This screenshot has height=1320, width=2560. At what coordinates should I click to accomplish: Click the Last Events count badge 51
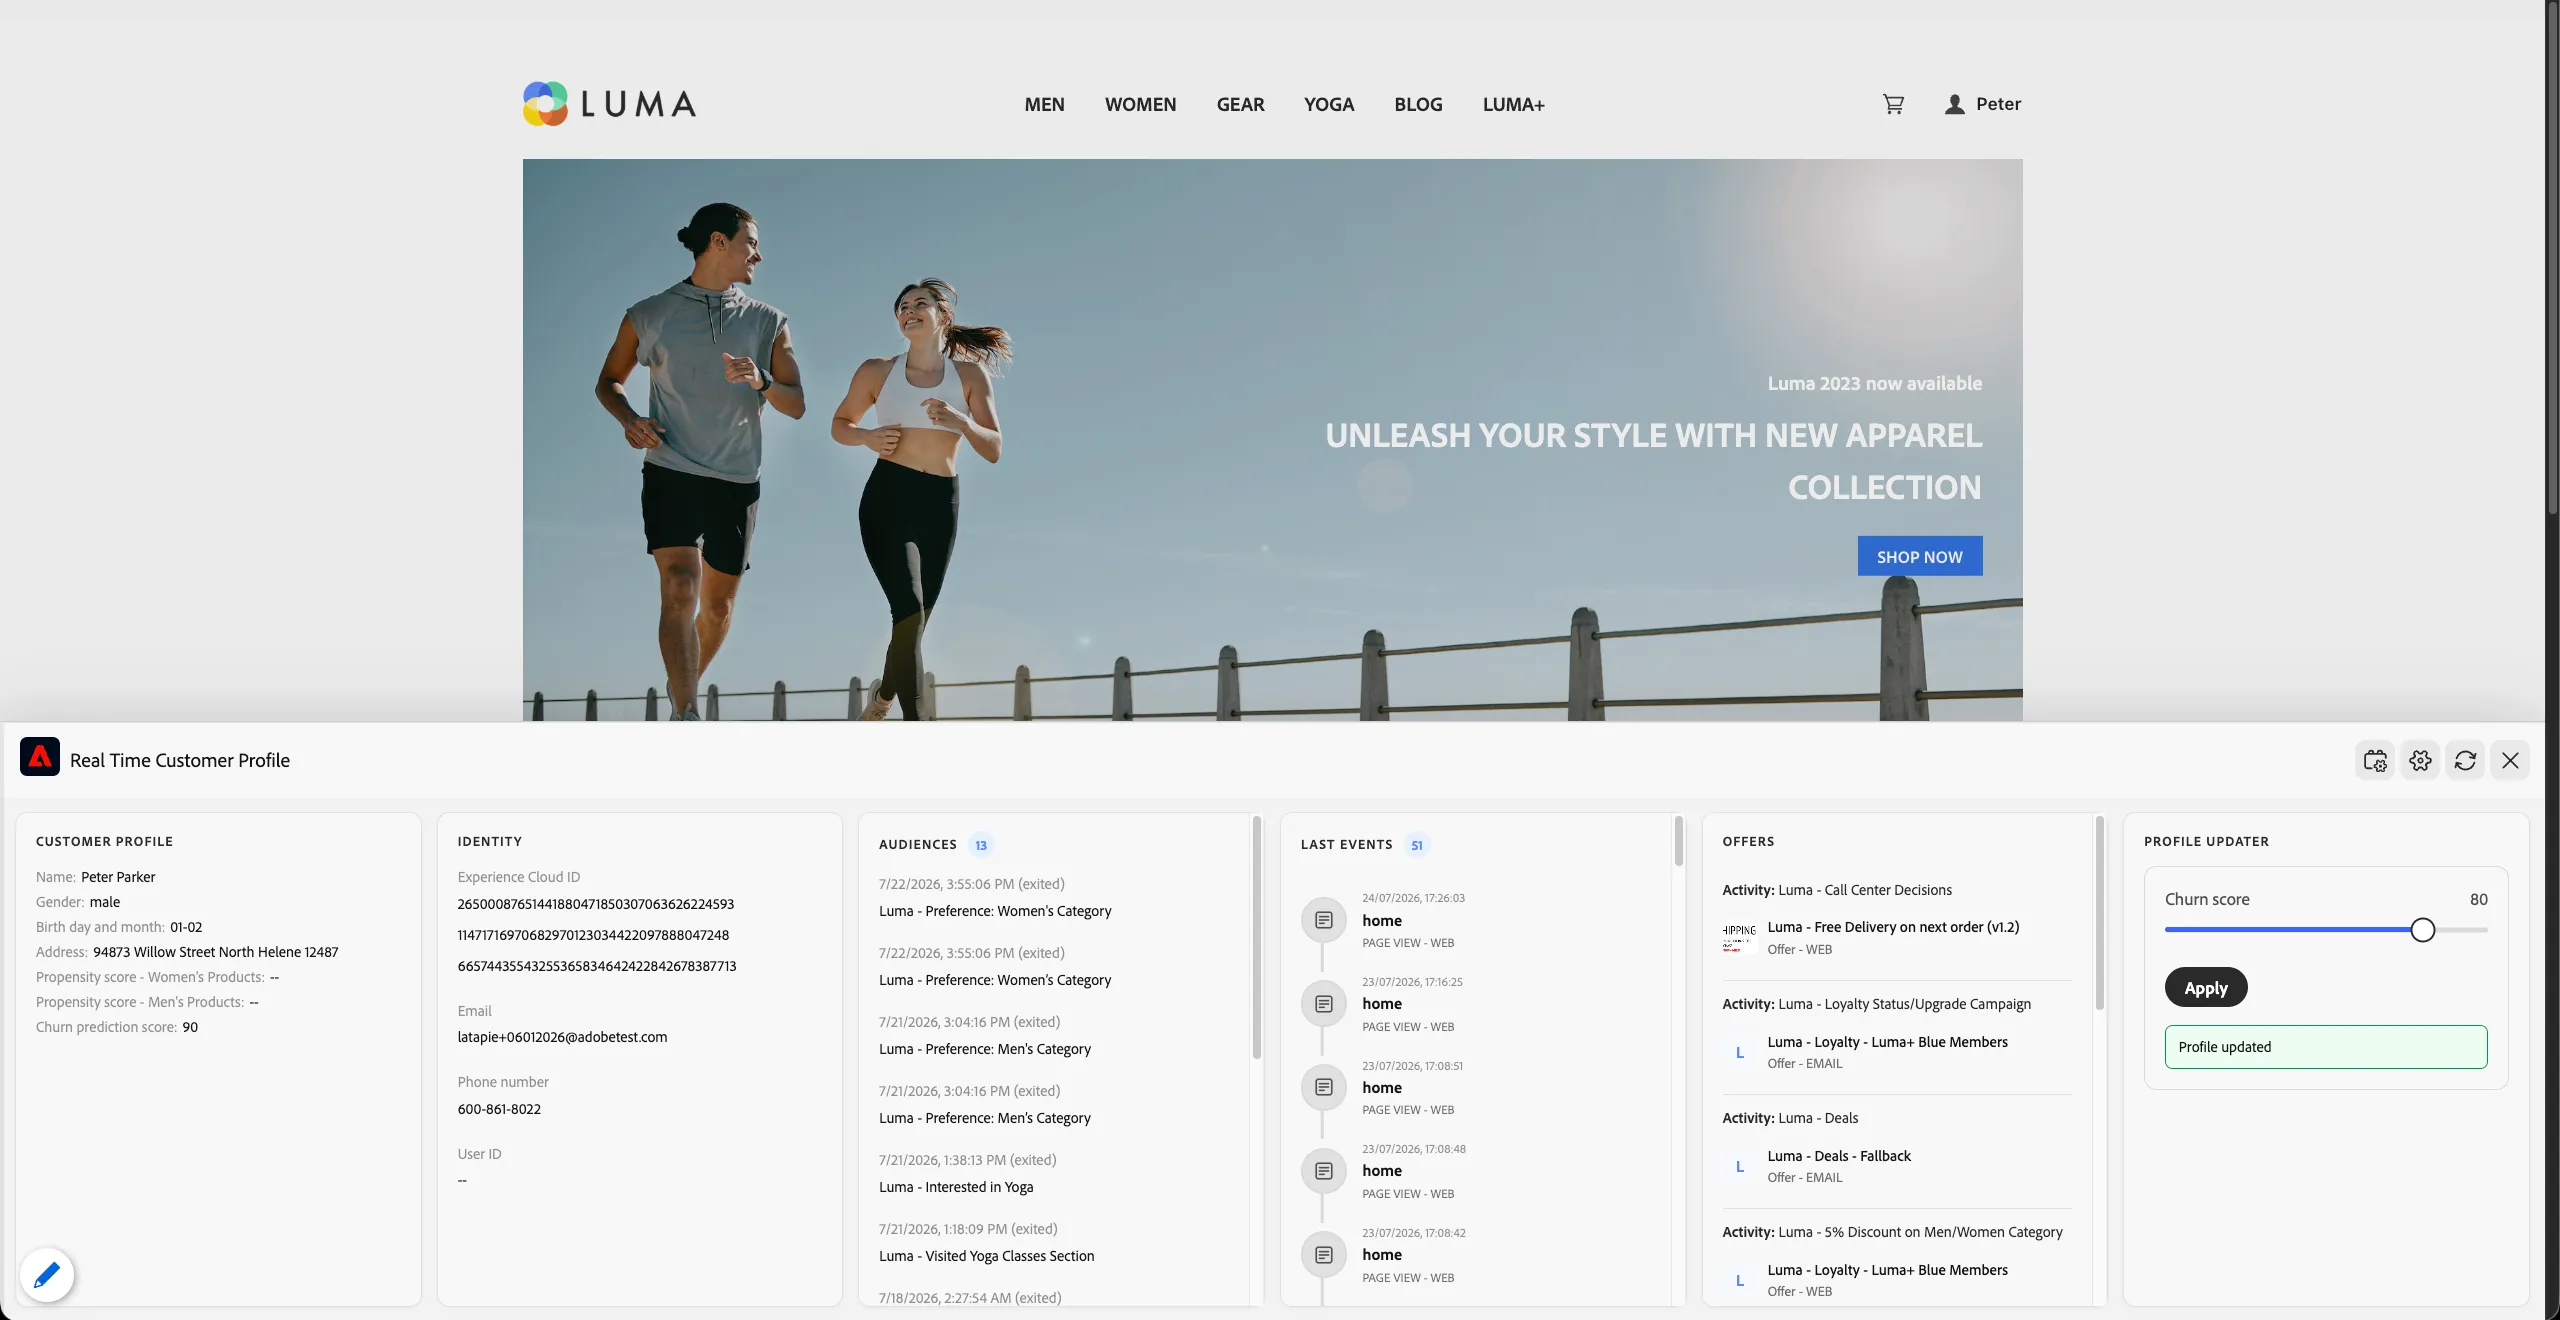1416,845
